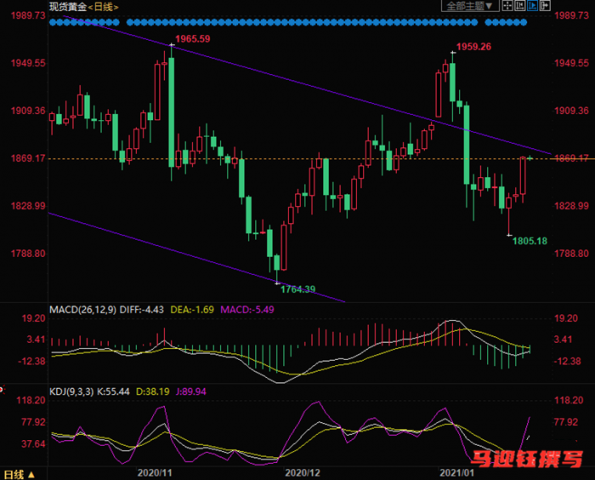Select the upper purple channel trendline

(304, 83)
